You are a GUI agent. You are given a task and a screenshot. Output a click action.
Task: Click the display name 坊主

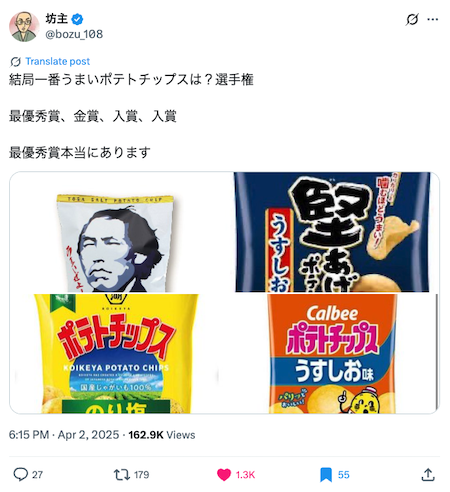56,19
